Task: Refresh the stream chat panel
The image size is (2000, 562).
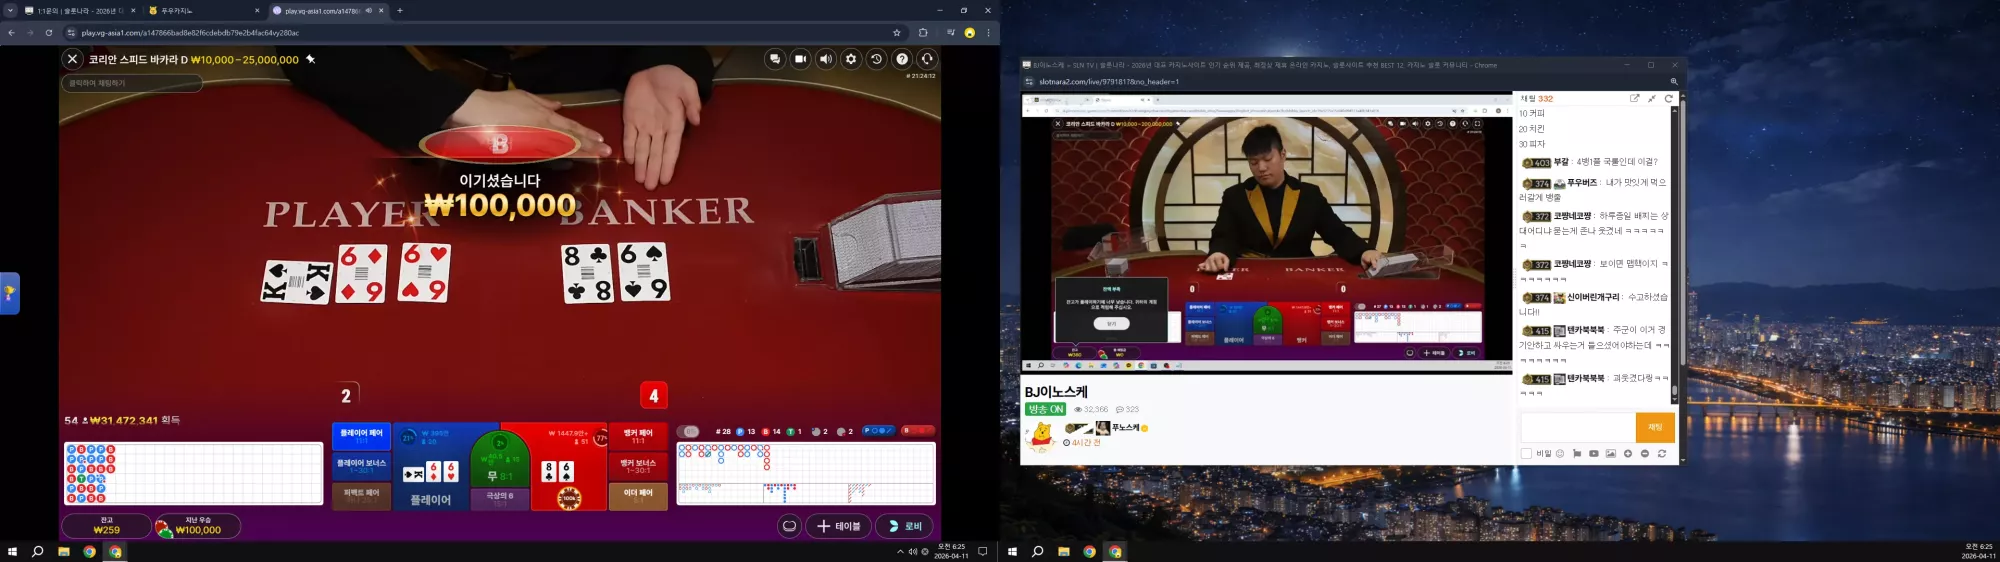Action: 1668,98
